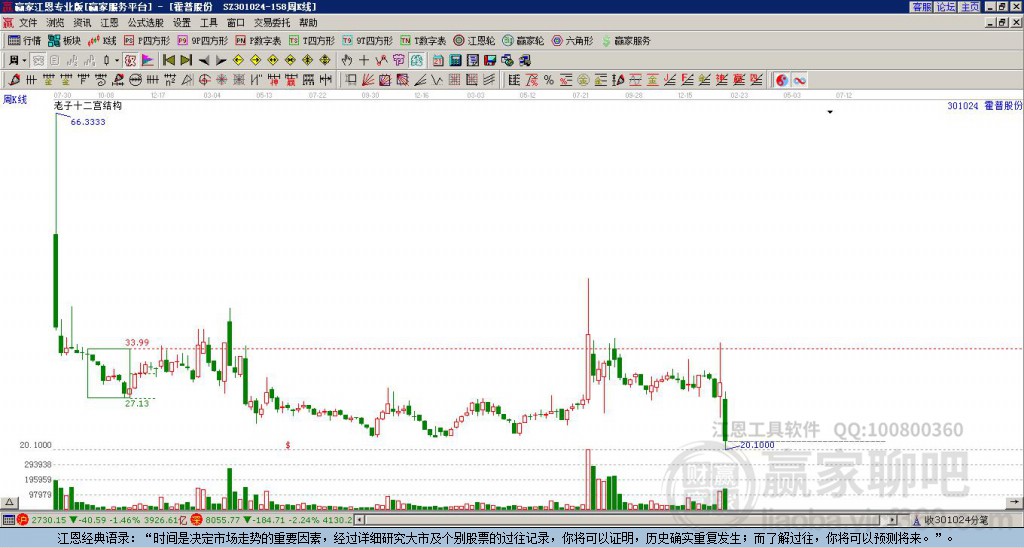Click the 老子十二宫结构 indicator title
Image resolution: width=1024 pixels, height=548 pixels.
pyautogui.click(x=88, y=105)
